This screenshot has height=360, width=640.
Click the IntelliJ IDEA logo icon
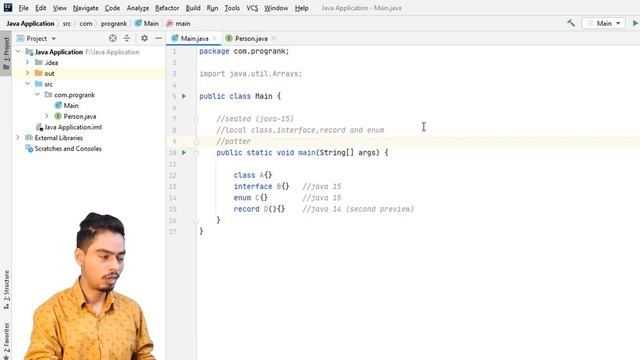click(8, 7)
